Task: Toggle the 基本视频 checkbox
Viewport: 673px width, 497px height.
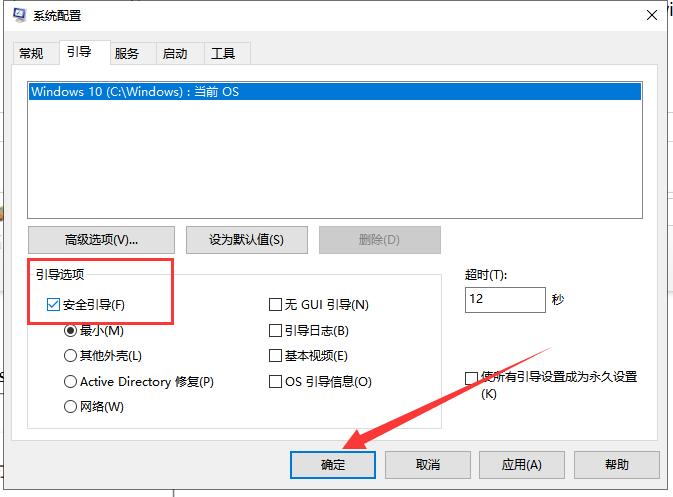Action: point(276,356)
